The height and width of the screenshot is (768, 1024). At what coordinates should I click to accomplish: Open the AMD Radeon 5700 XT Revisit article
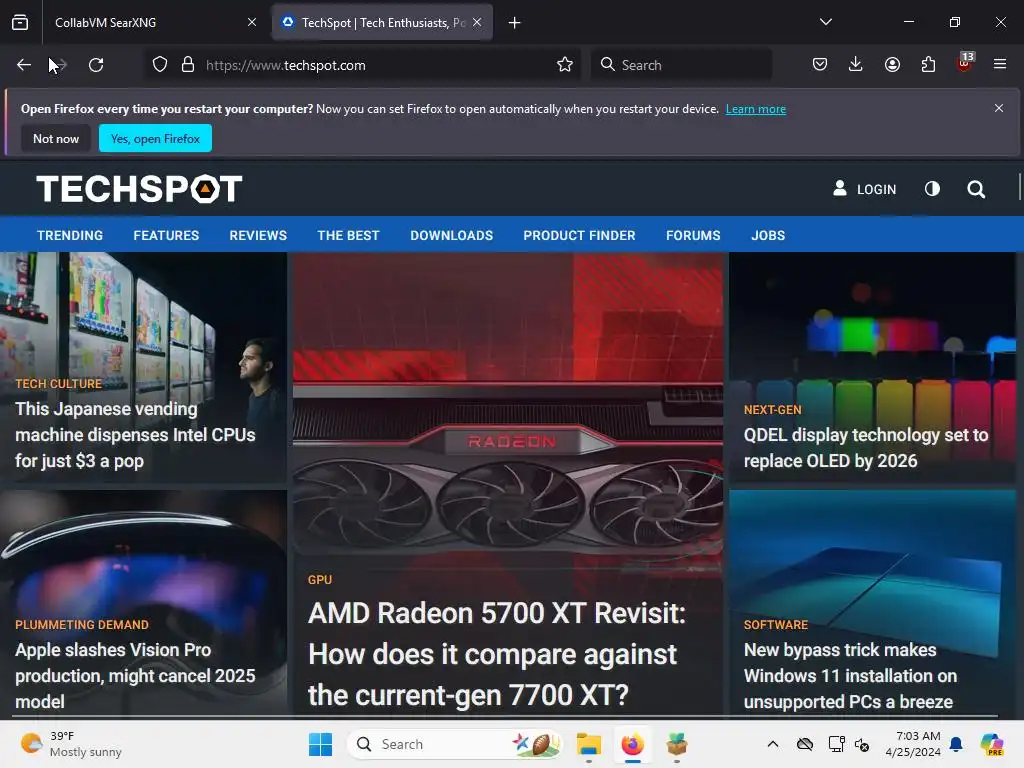click(x=497, y=654)
